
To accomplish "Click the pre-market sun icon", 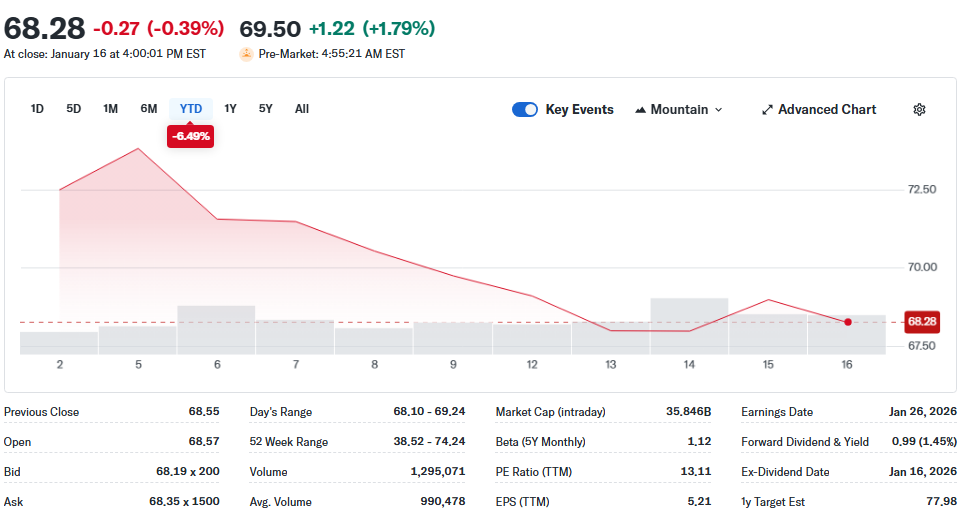I will [246, 54].
